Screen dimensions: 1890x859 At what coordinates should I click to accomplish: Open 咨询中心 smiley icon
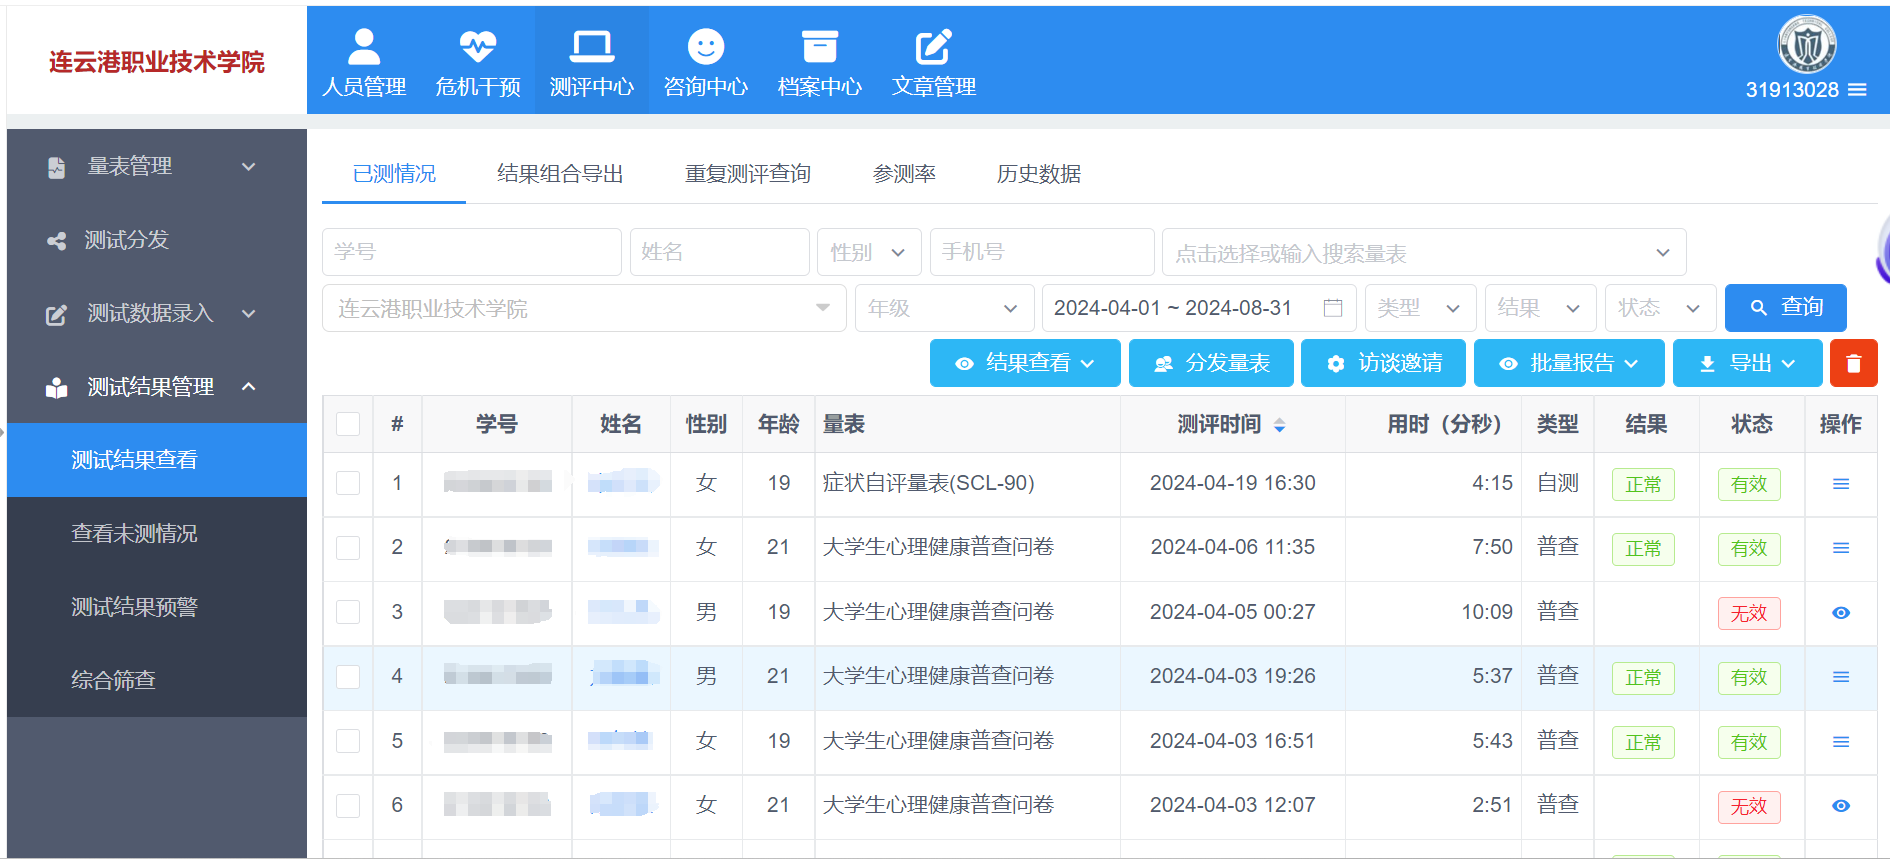(x=706, y=46)
